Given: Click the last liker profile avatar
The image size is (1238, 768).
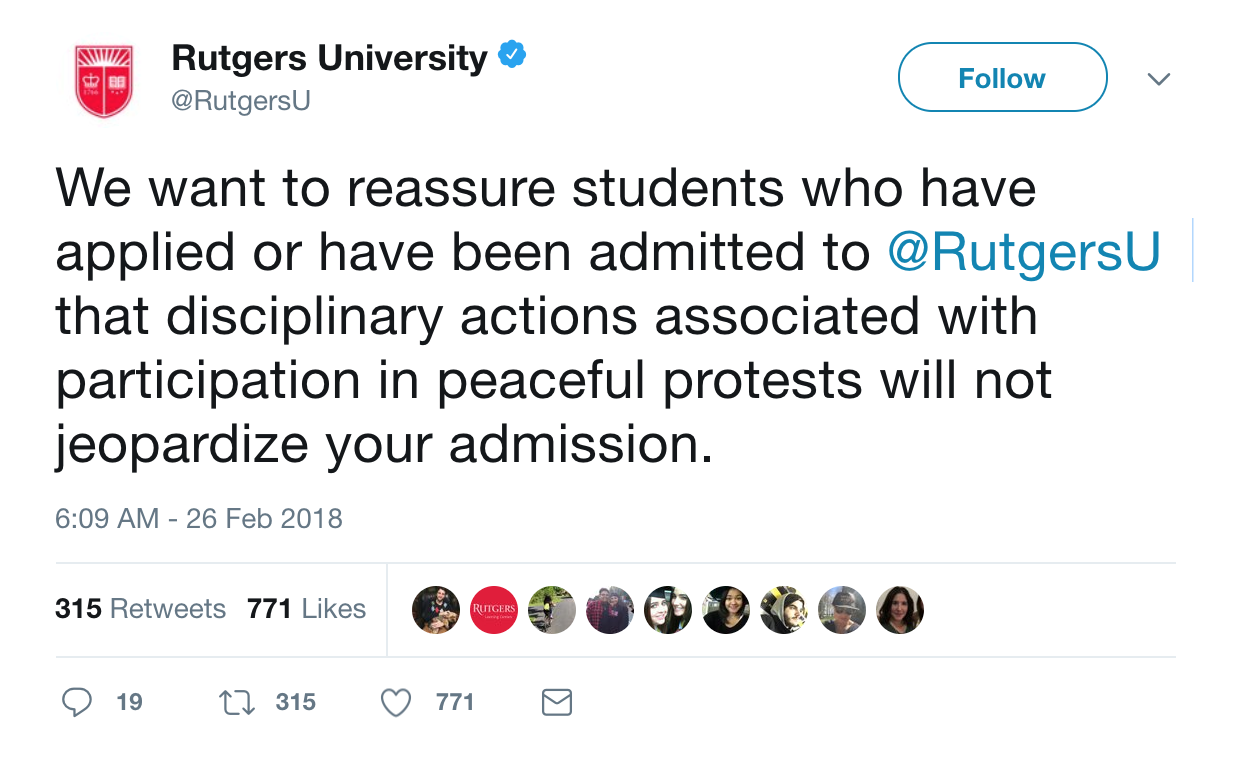Looking at the screenshot, I should [900, 610].
